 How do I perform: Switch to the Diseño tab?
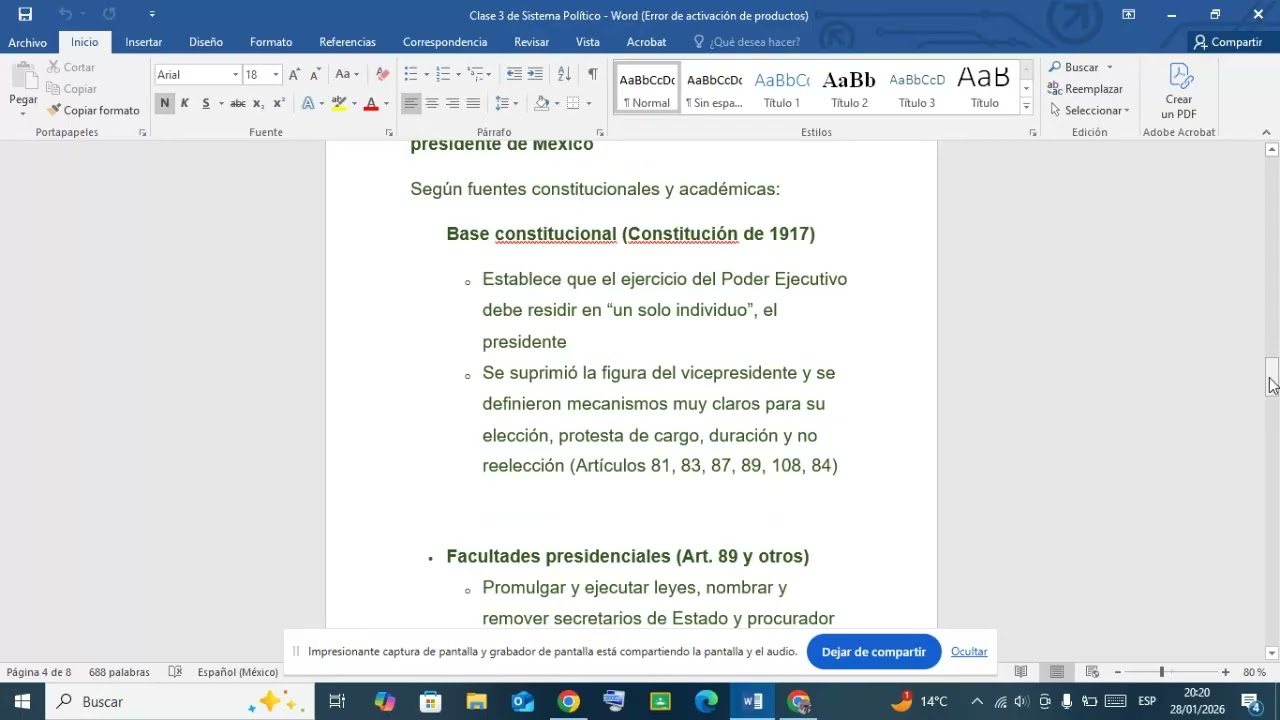[x=206, y=42]
